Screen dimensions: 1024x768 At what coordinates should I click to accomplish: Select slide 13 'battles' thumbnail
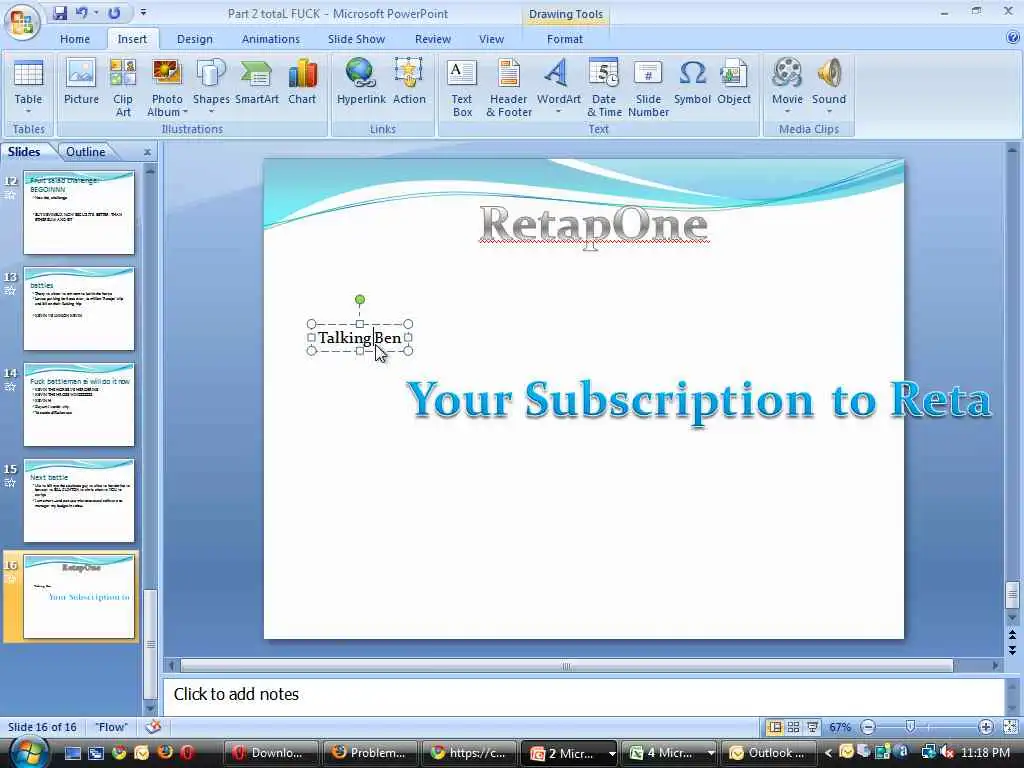78,308
